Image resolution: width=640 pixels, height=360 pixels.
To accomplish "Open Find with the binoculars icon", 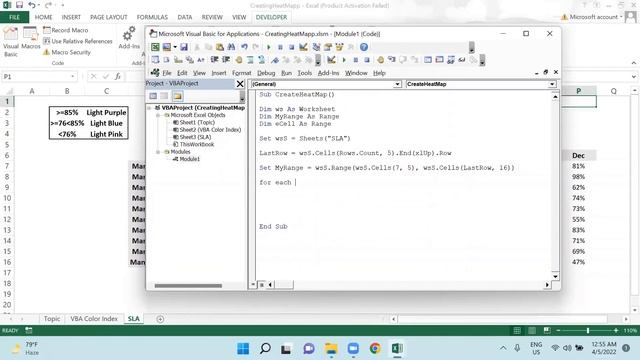I will 231,47.
